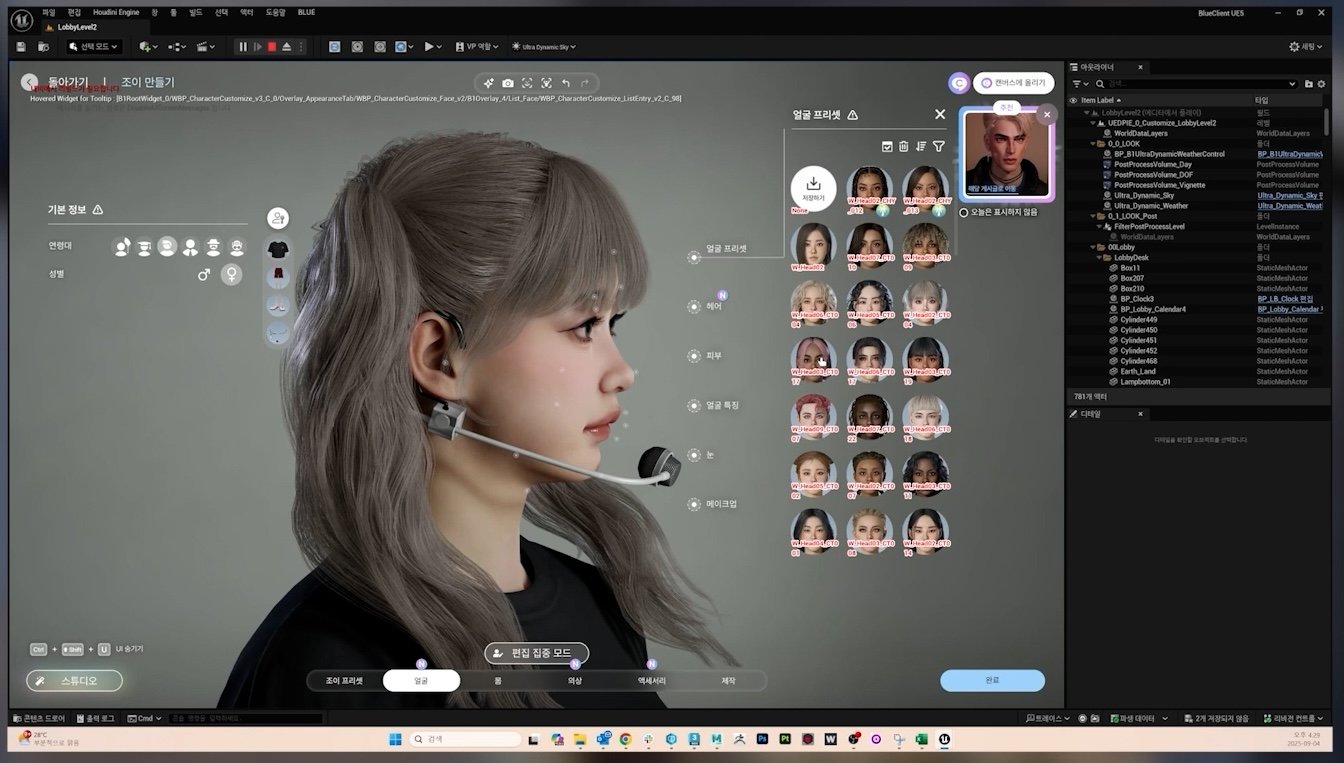Collapse the 0_0_LOOK folder in outliner

[x=1095, y=144]
